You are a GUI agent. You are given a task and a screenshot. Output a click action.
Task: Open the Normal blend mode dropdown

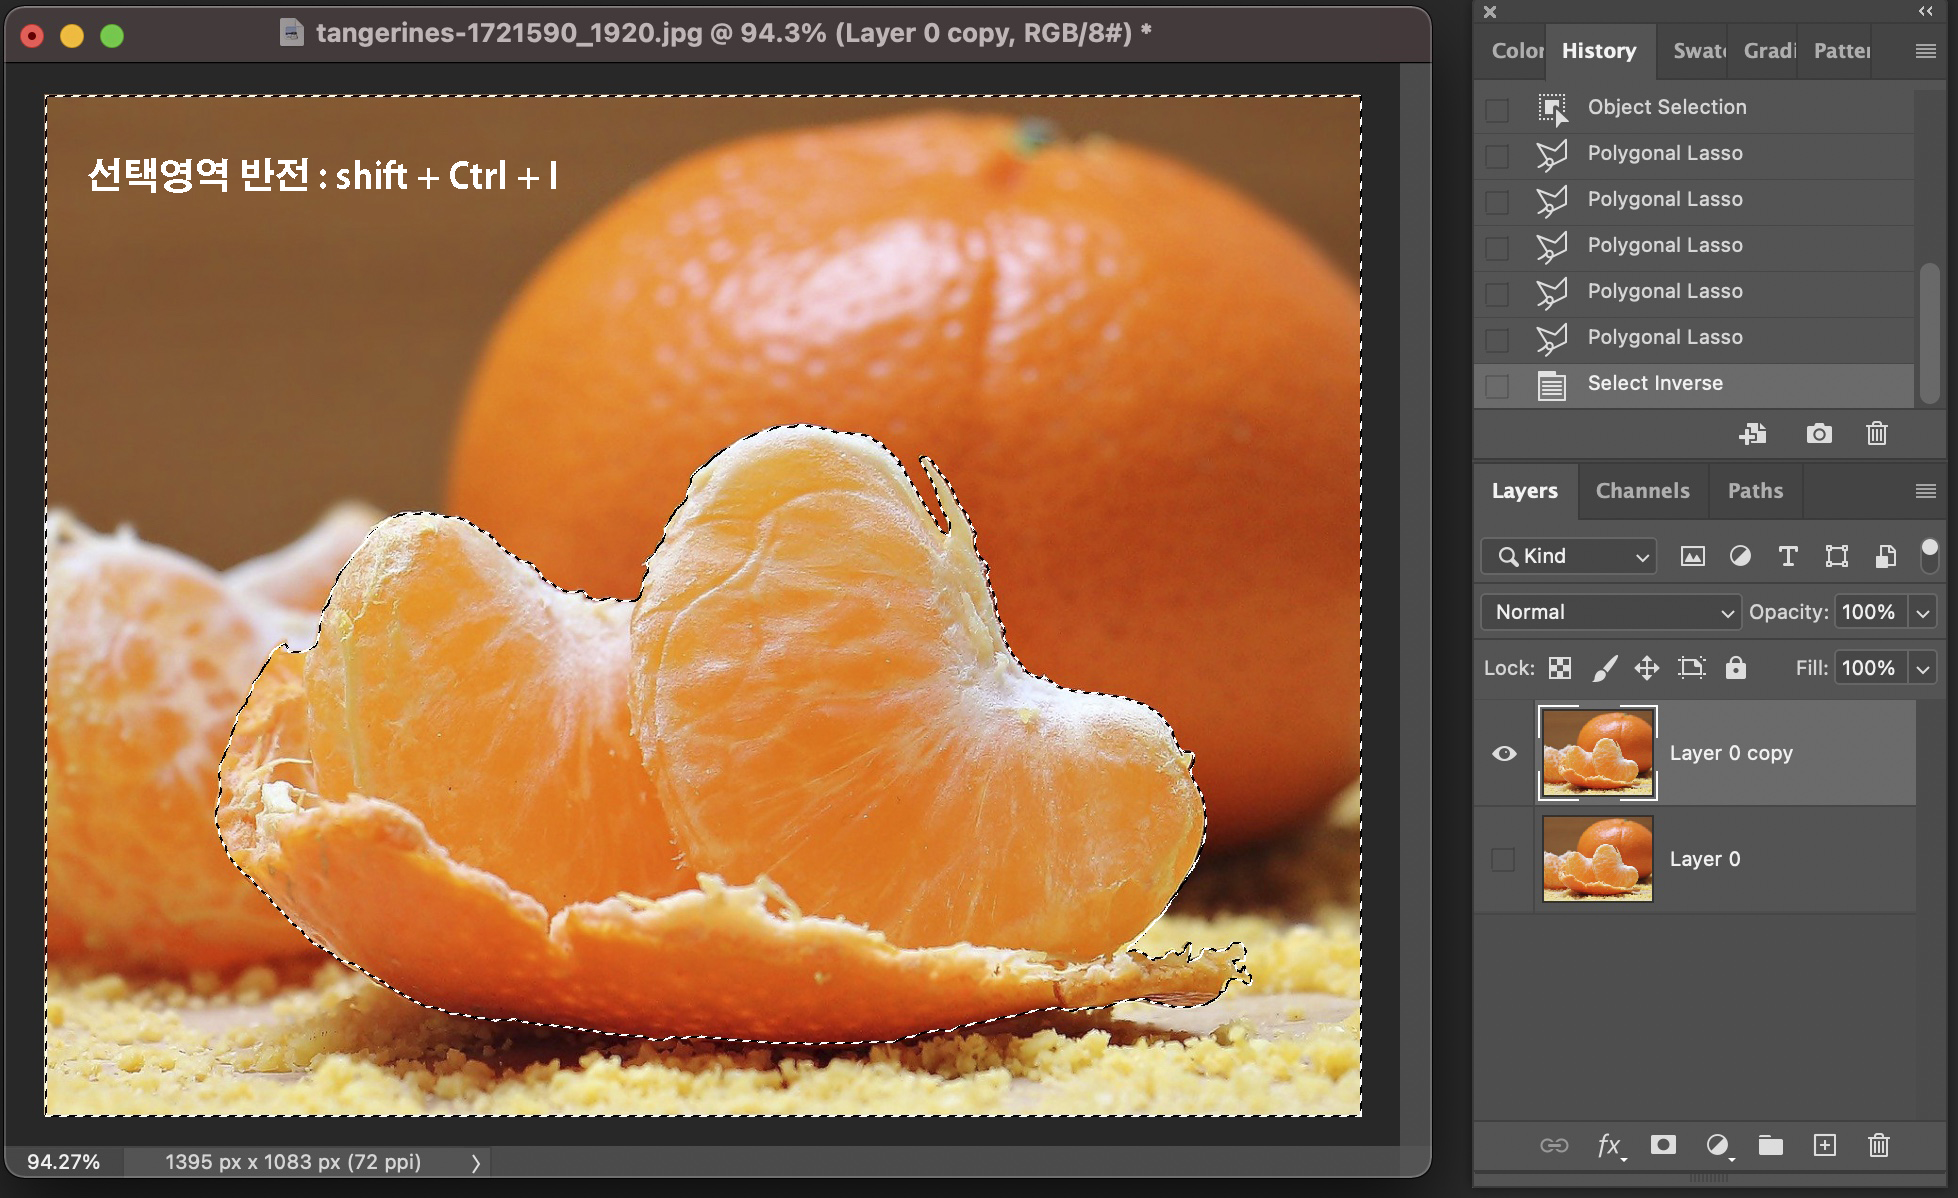[1611, 612]
